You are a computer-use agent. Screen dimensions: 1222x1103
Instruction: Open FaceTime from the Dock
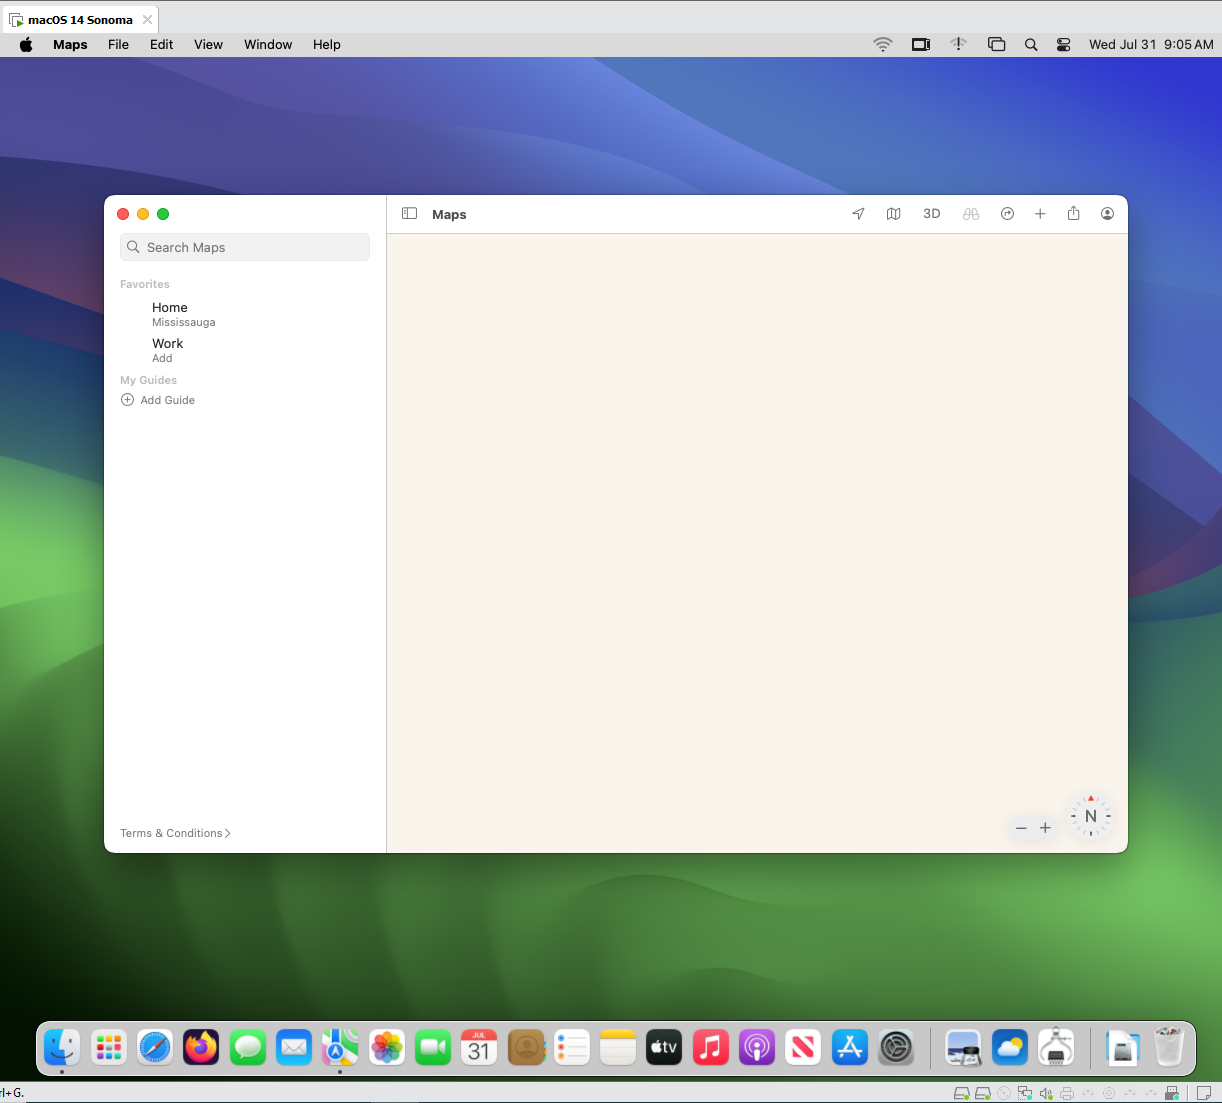pyautogui.click(x=433, y=1047)
